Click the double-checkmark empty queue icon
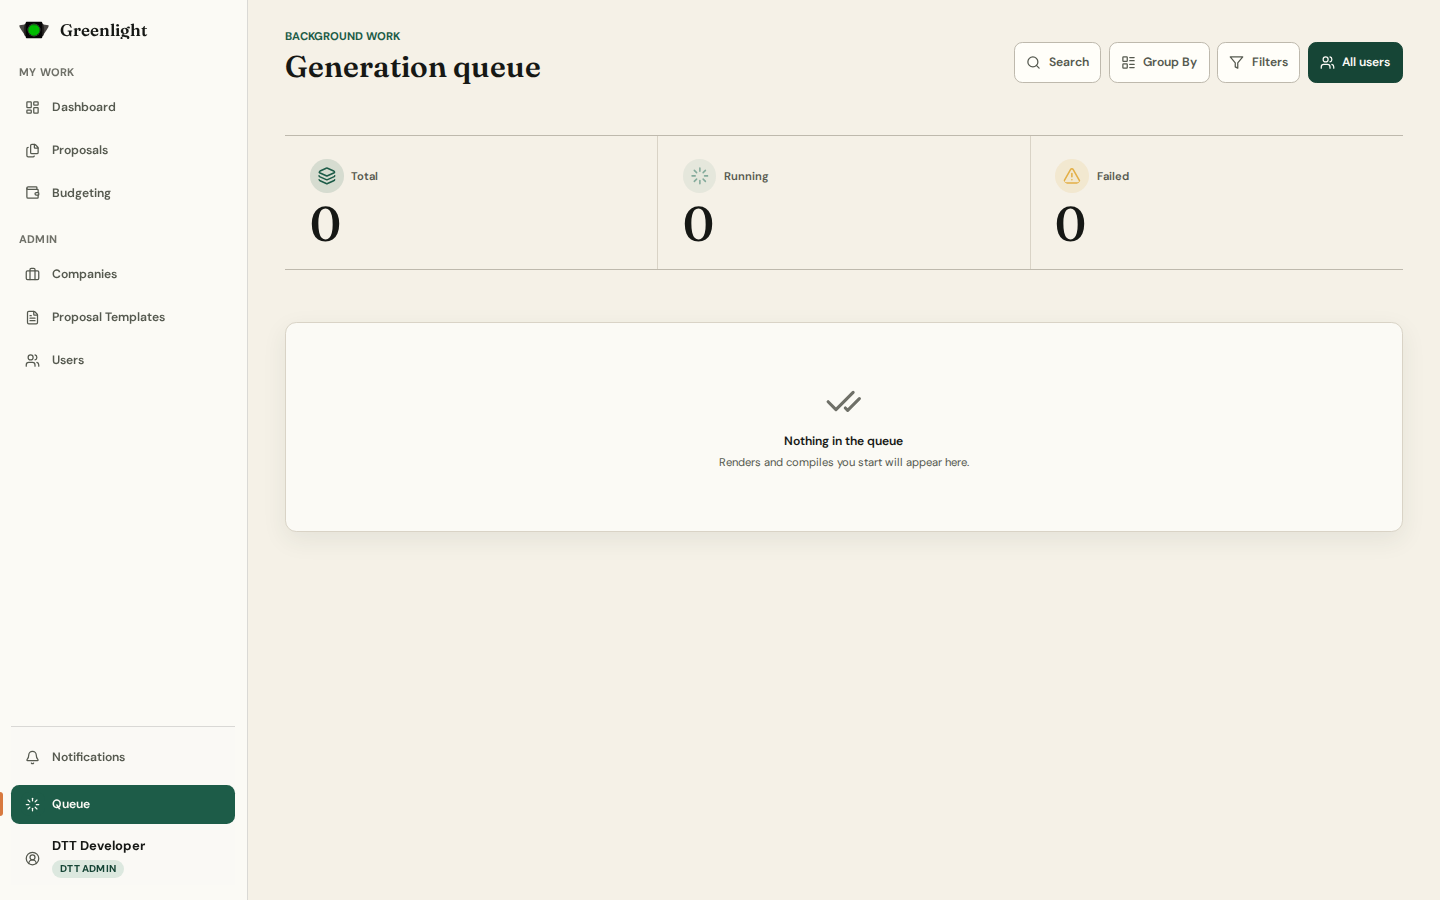1440x900 pixels. pyautogui.click(x=844, y=402)
